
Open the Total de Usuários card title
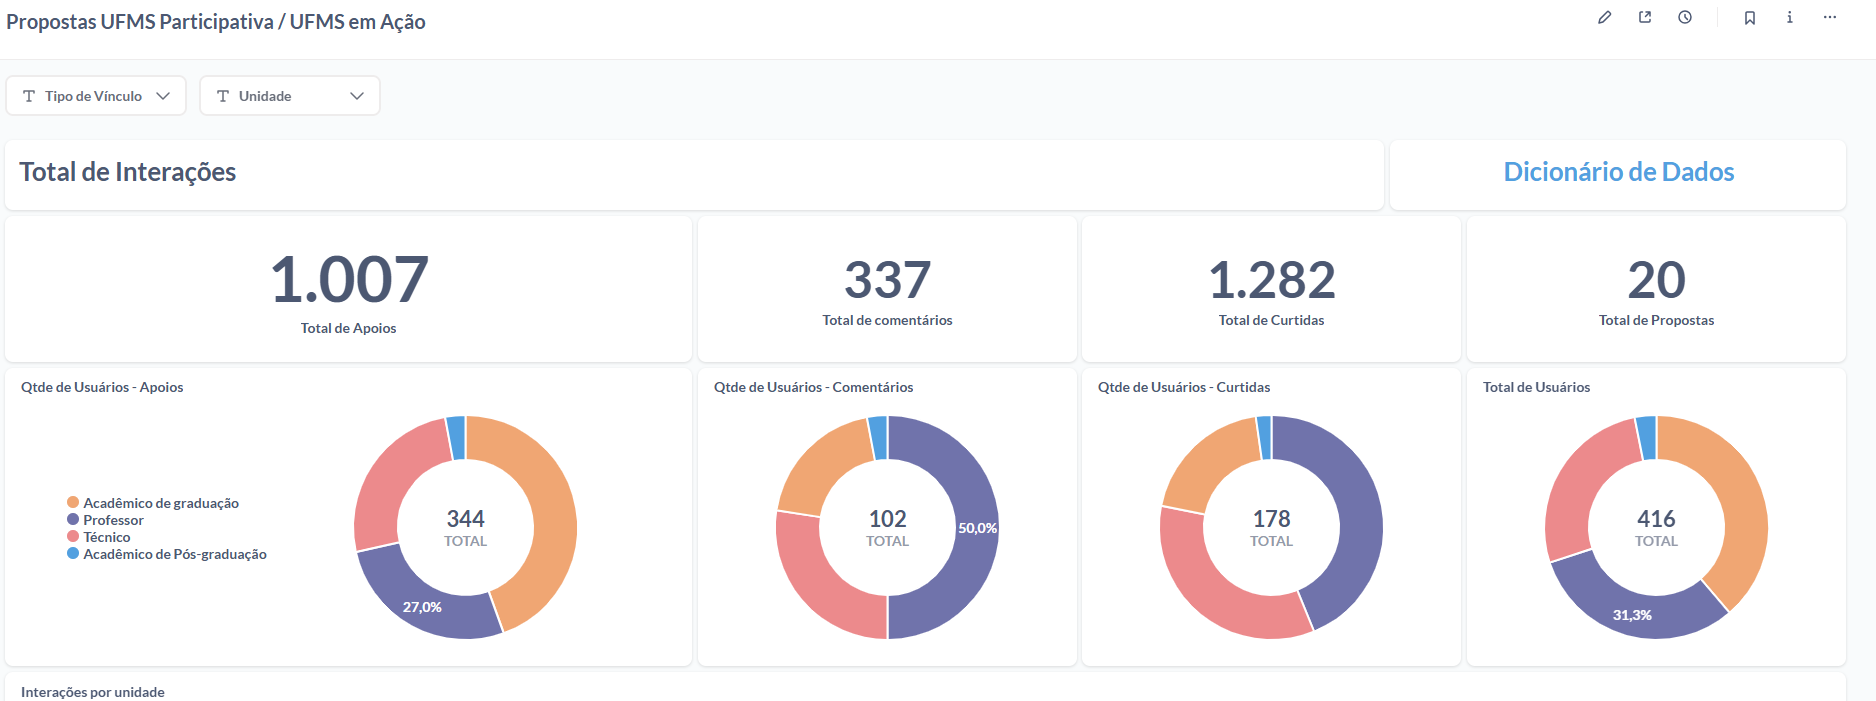click(1536, 387)
